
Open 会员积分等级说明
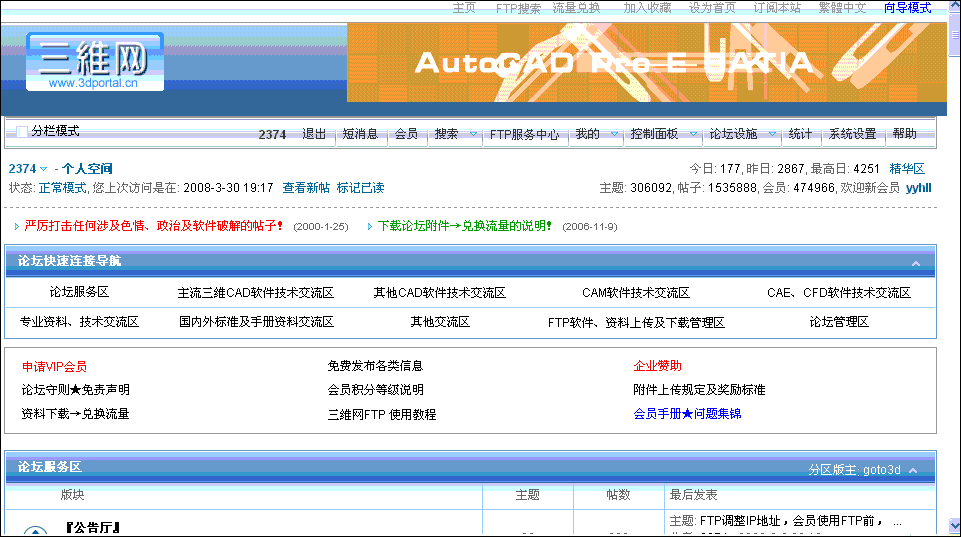point(375,390)
